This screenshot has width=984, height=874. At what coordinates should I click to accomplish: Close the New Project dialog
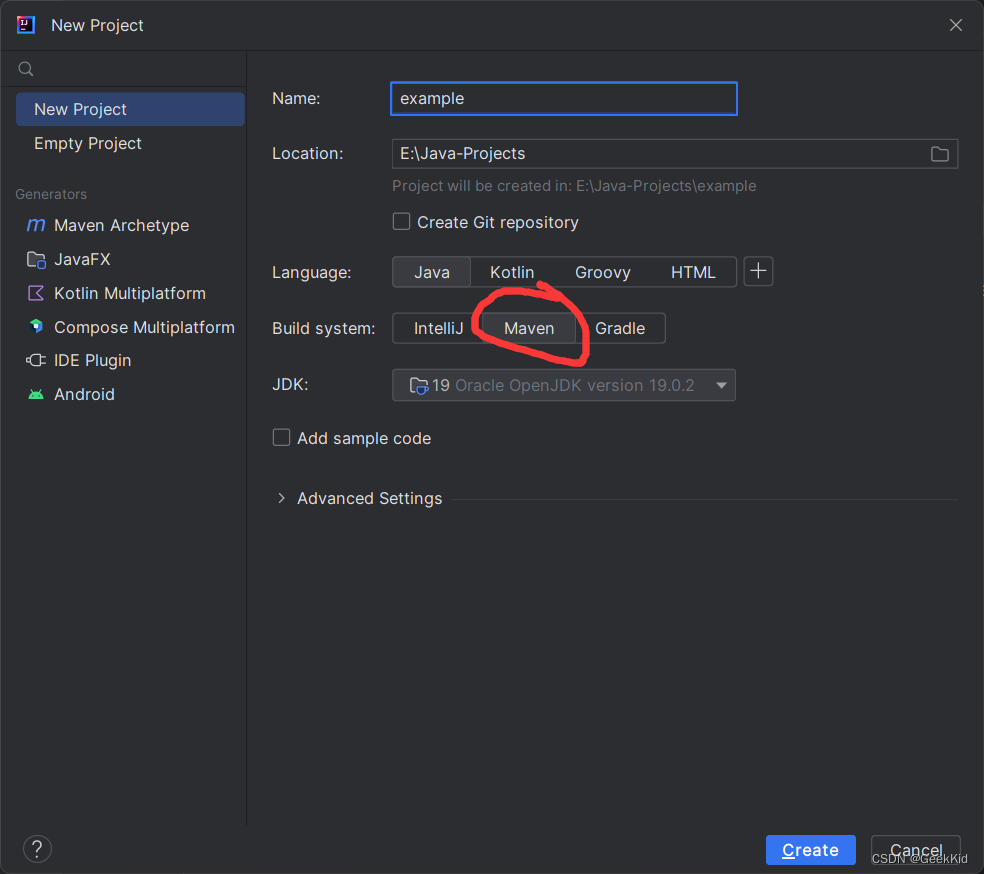click(956, 25)
